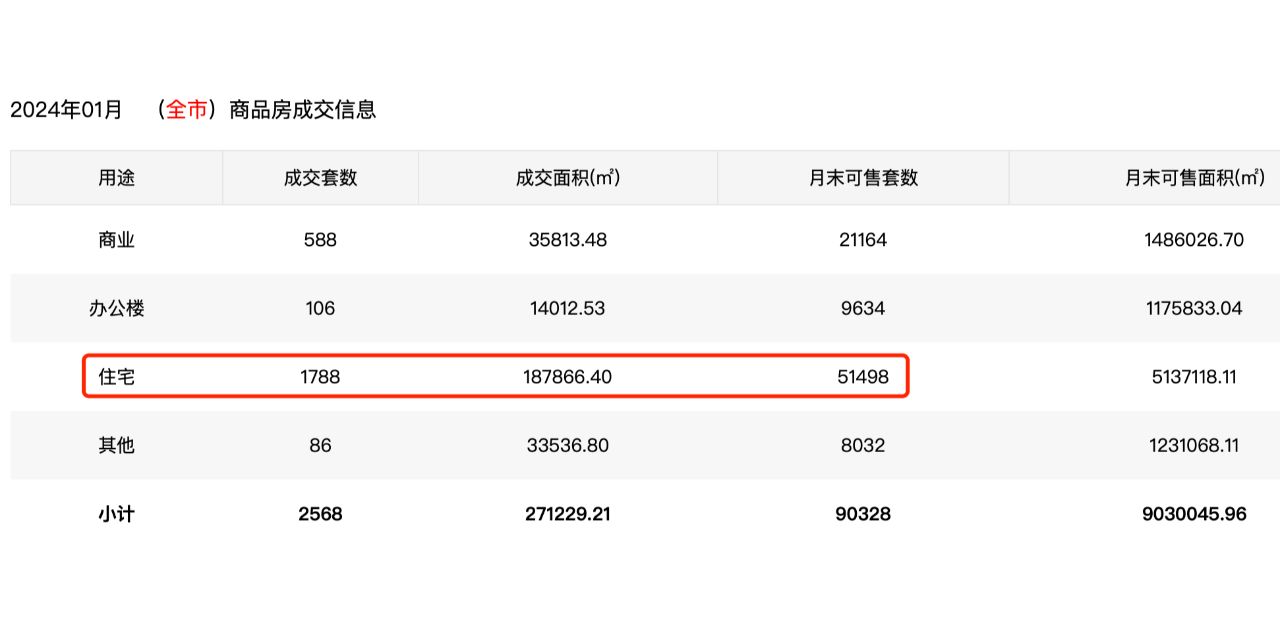Viewport: 1280px width, 640px height.
Task: Select the 住宅 row label
Action: (x=116, y=377)
